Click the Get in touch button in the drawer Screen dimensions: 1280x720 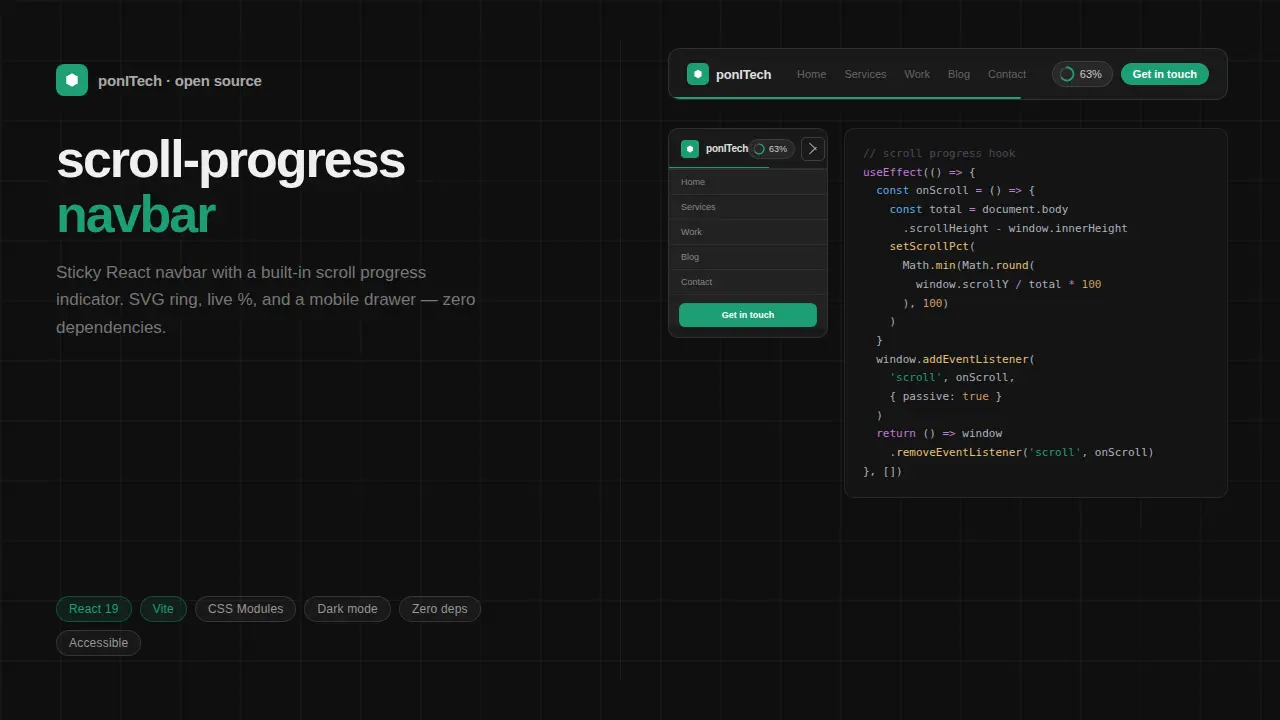tap(748, 315)
